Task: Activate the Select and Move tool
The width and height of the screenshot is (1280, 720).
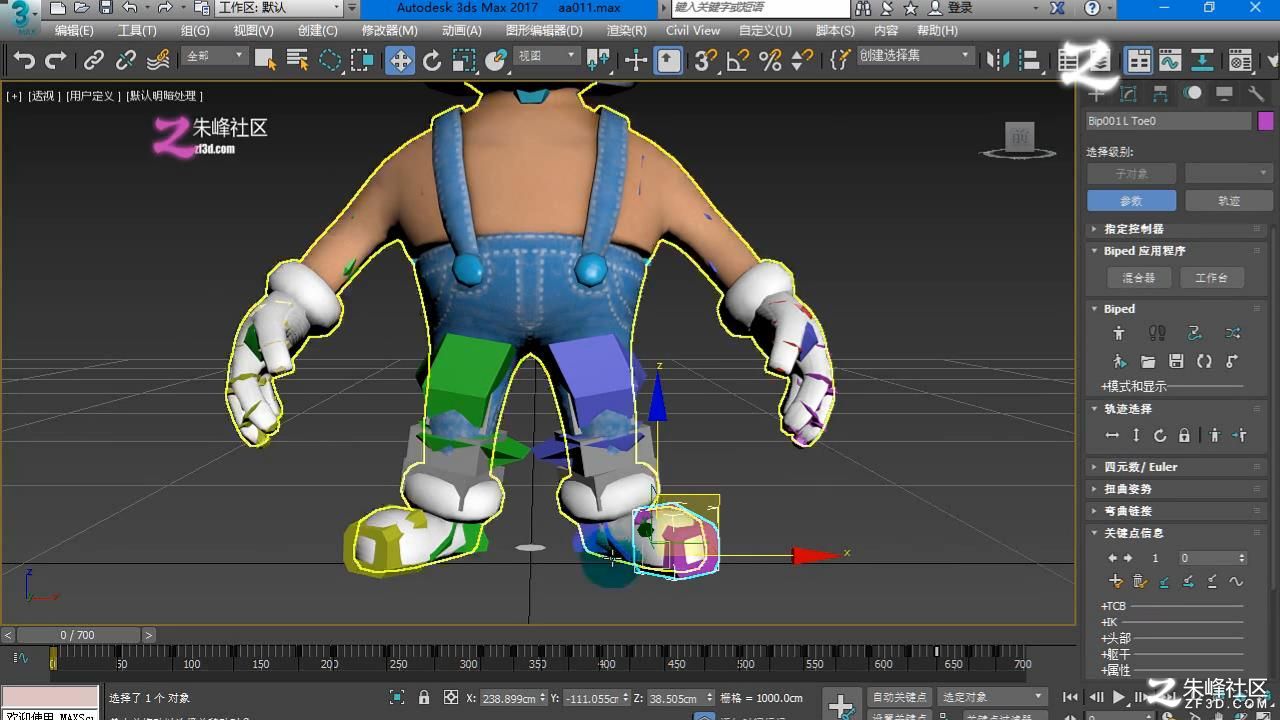Action: click(400, 61)
